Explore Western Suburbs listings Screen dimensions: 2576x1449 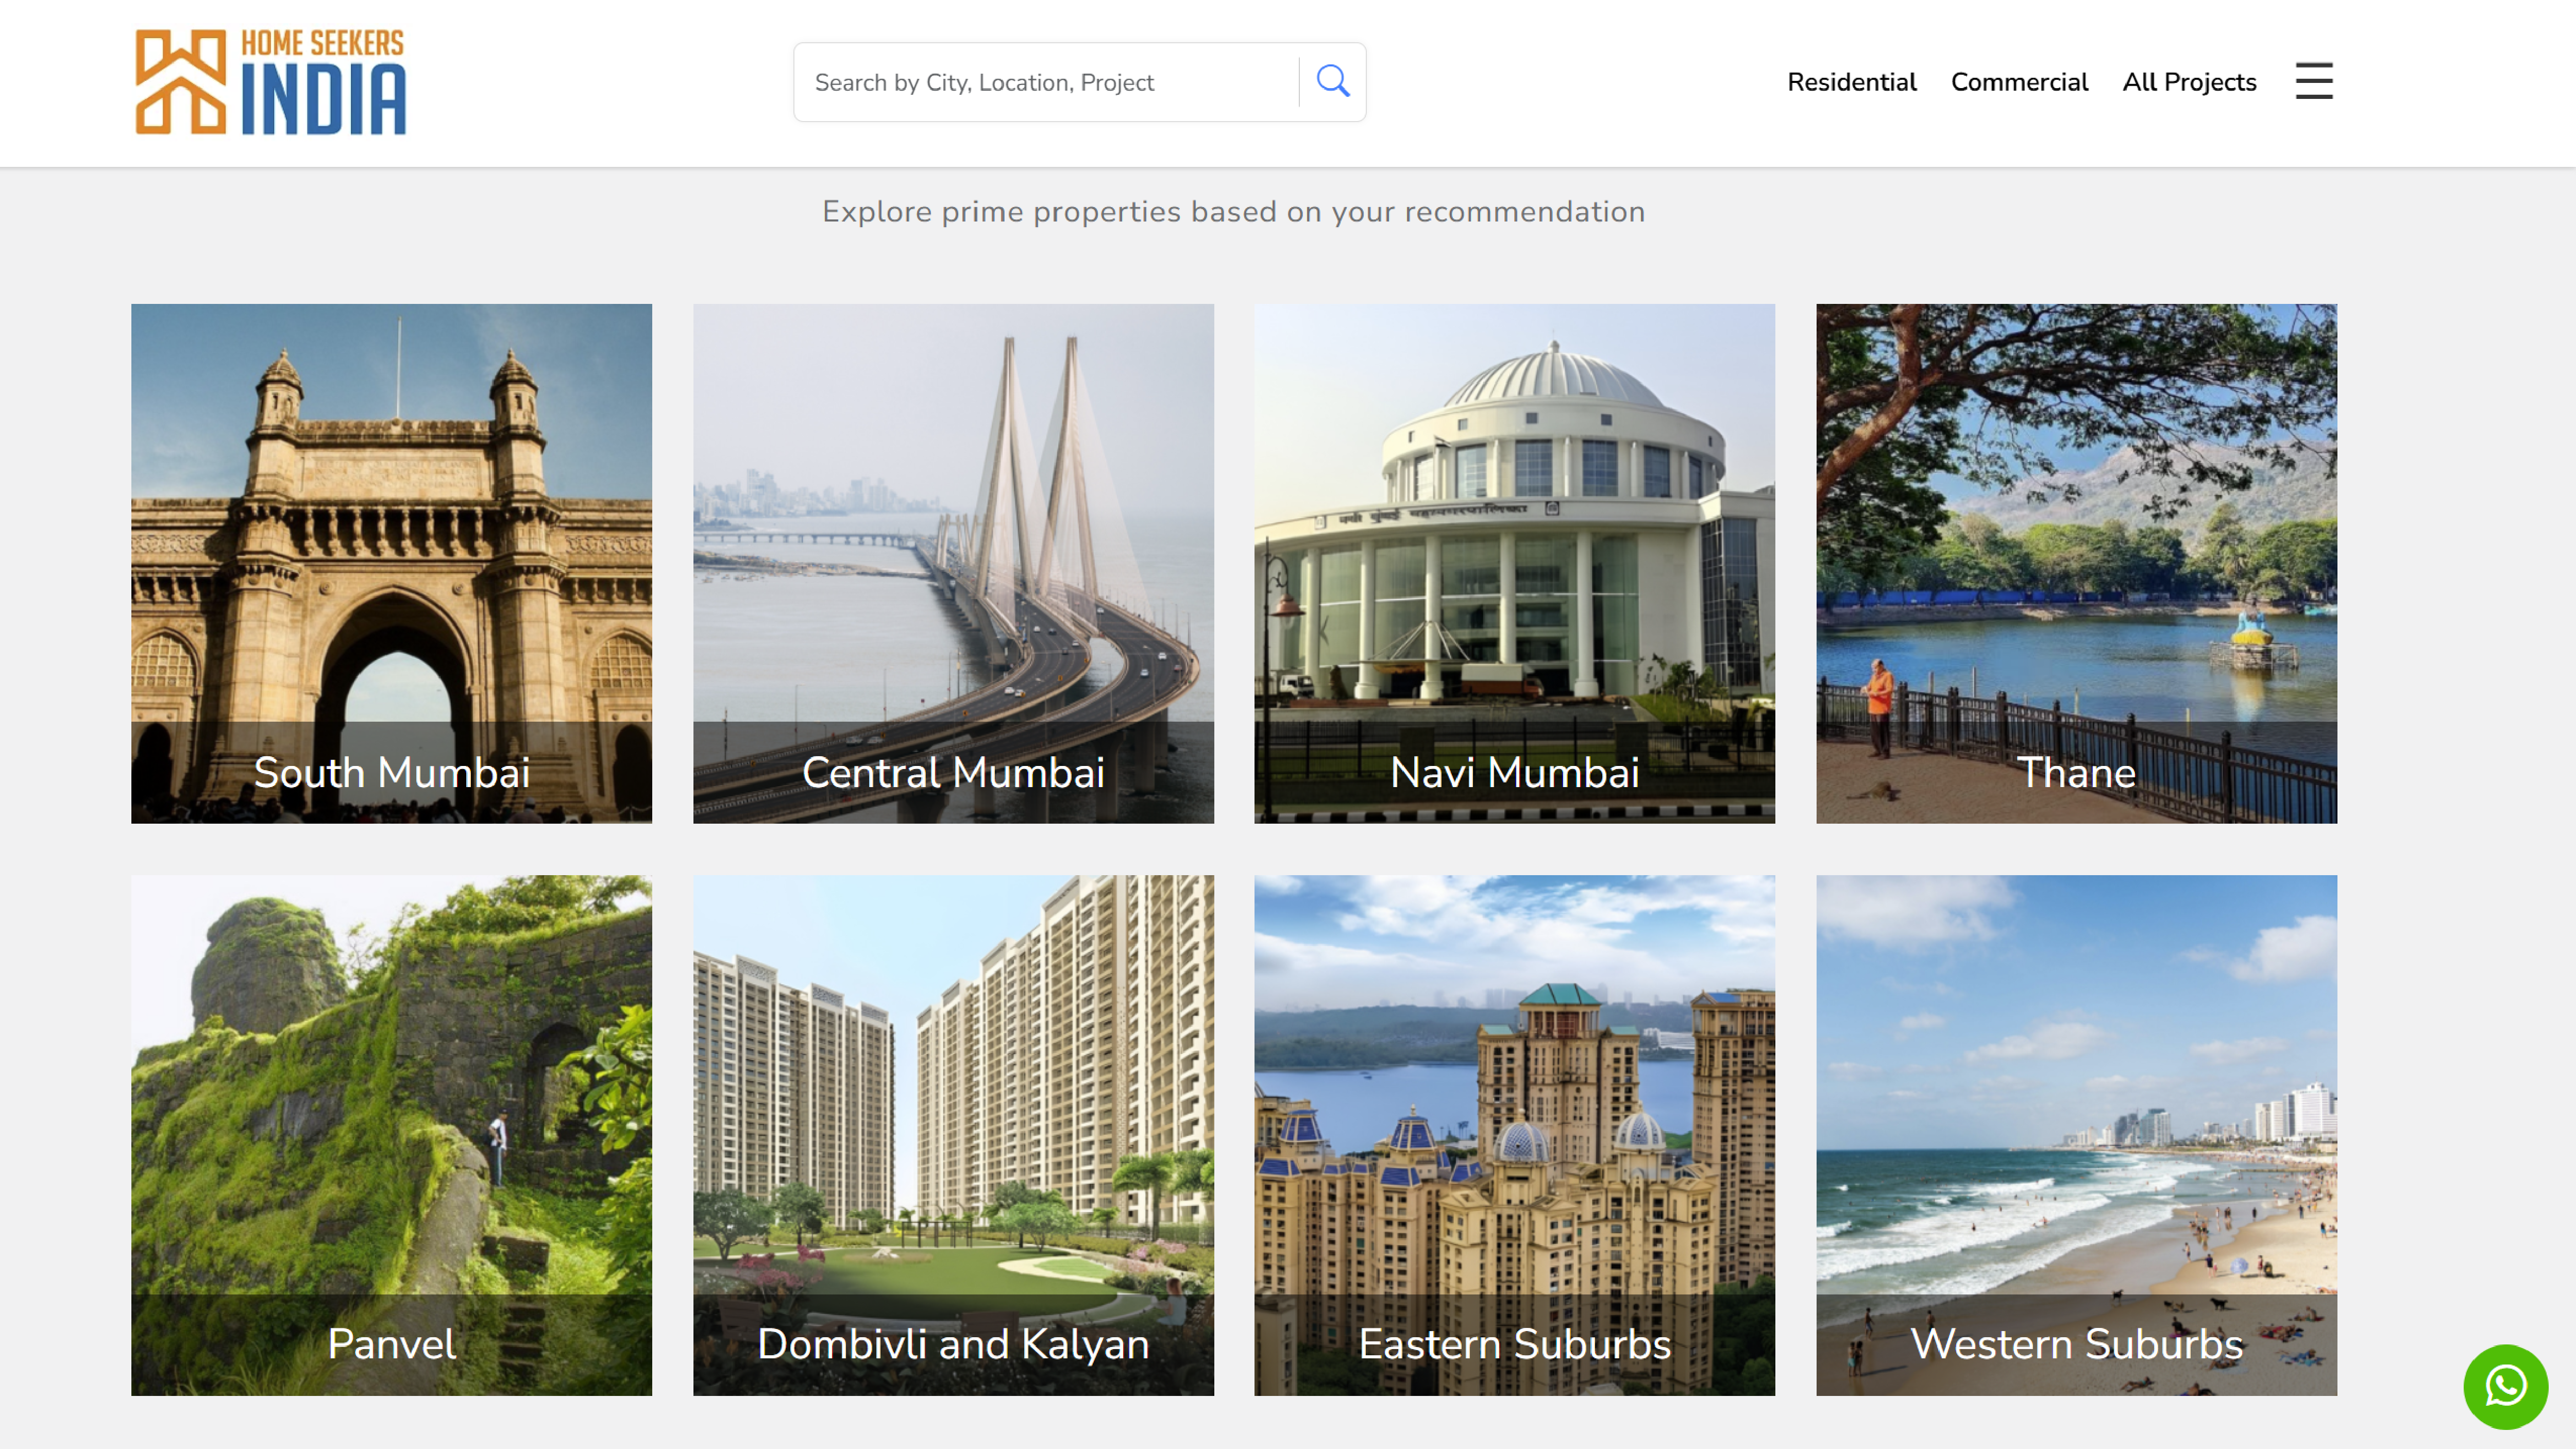(2076, 1135)
